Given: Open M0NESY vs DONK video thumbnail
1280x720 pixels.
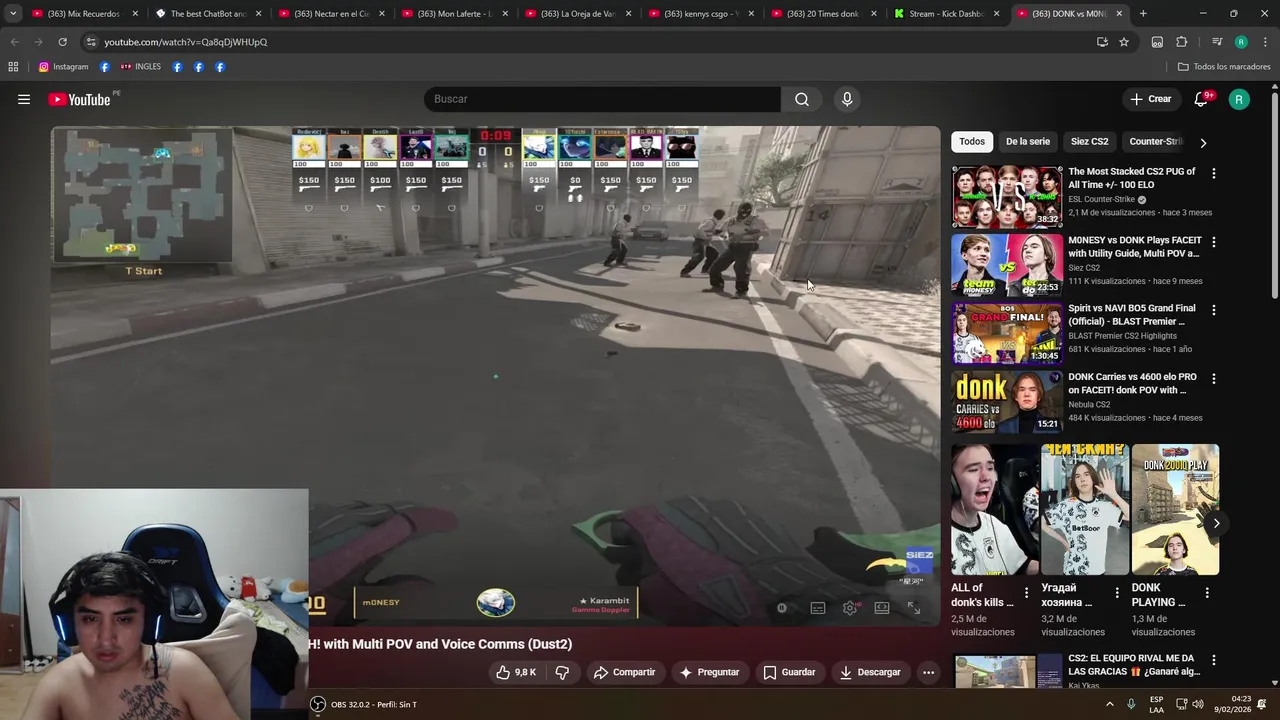Looking at the screenshot, I should (1006, 264).
